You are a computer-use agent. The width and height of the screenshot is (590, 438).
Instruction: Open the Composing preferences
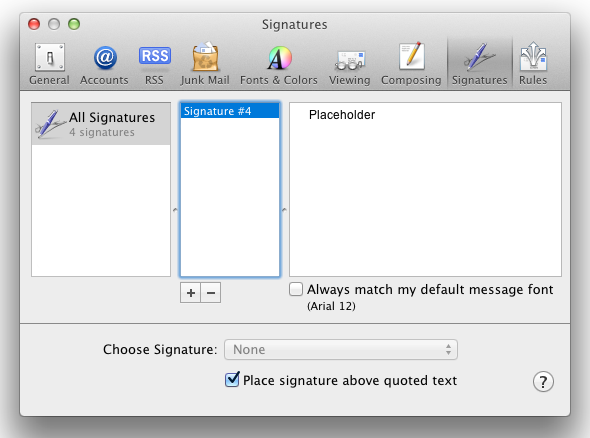click(x=411, y=64)
